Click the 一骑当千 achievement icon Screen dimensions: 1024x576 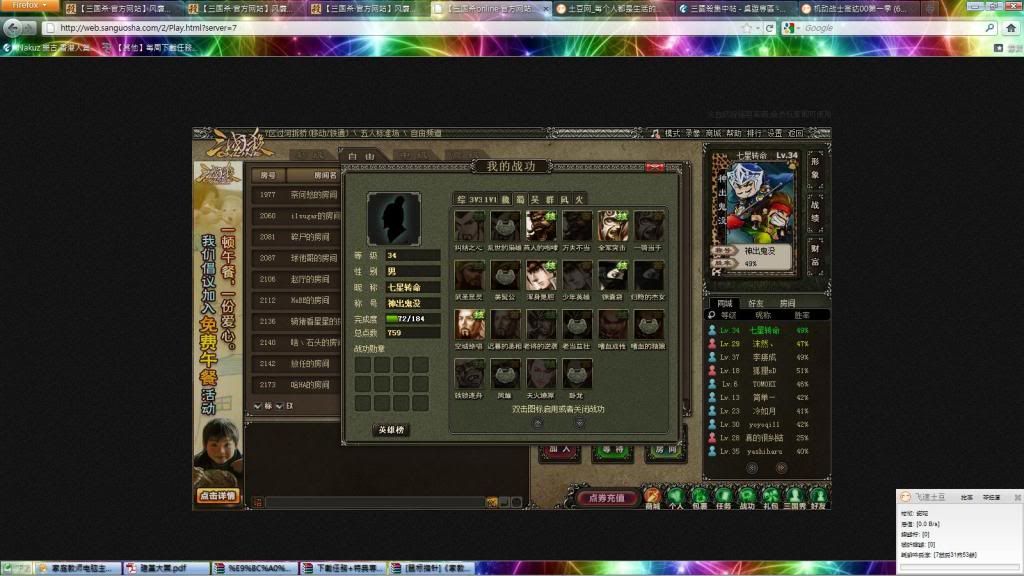tap(648, 227)
